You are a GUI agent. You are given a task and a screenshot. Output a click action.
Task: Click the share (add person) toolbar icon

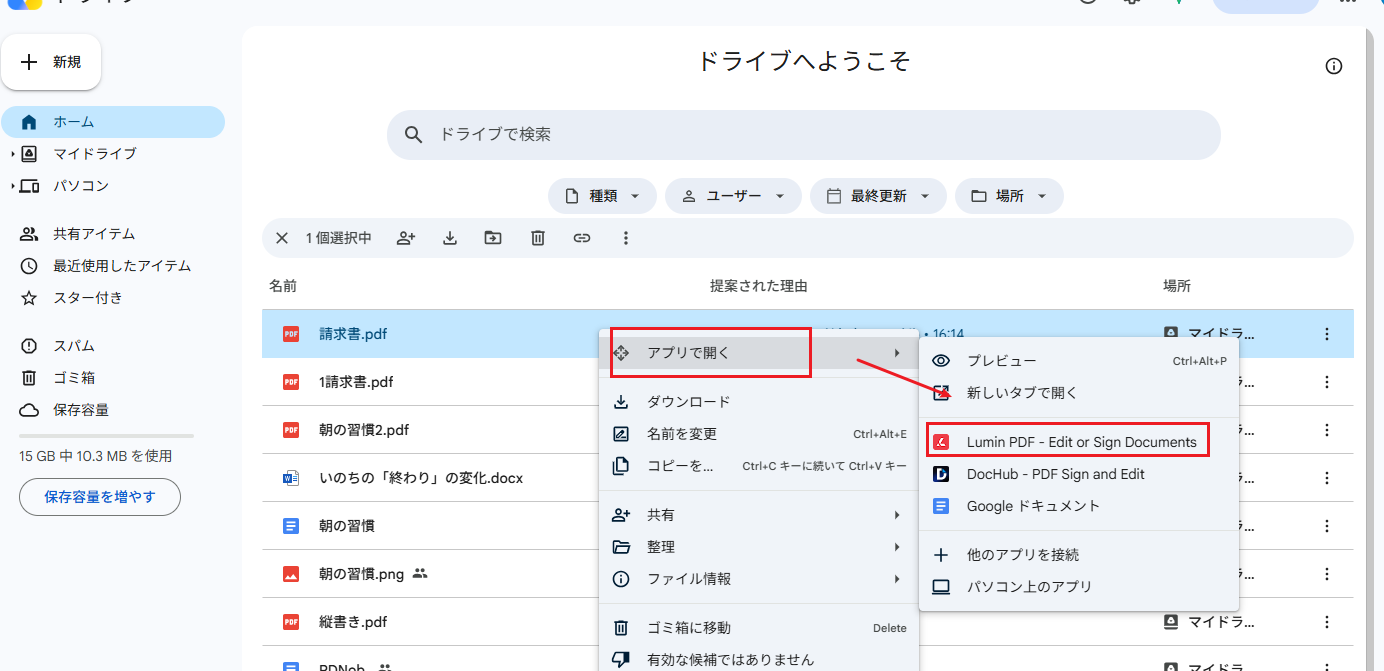coord(406,238)
